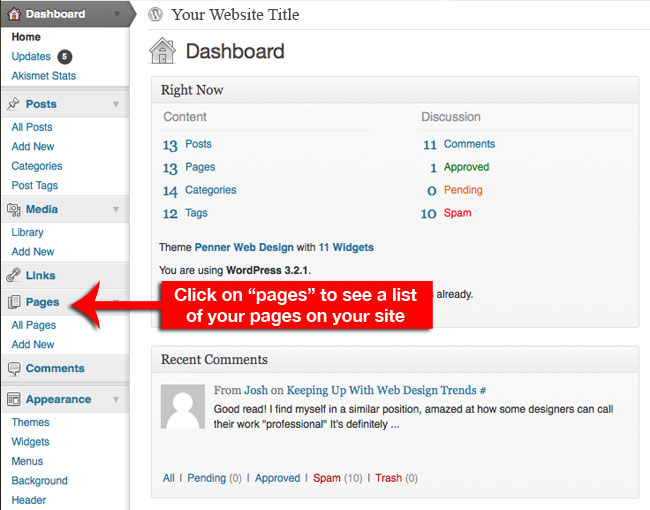Collapse the Dashboard menu arrow
650x510 pixels.
click(x=117, y=14)
